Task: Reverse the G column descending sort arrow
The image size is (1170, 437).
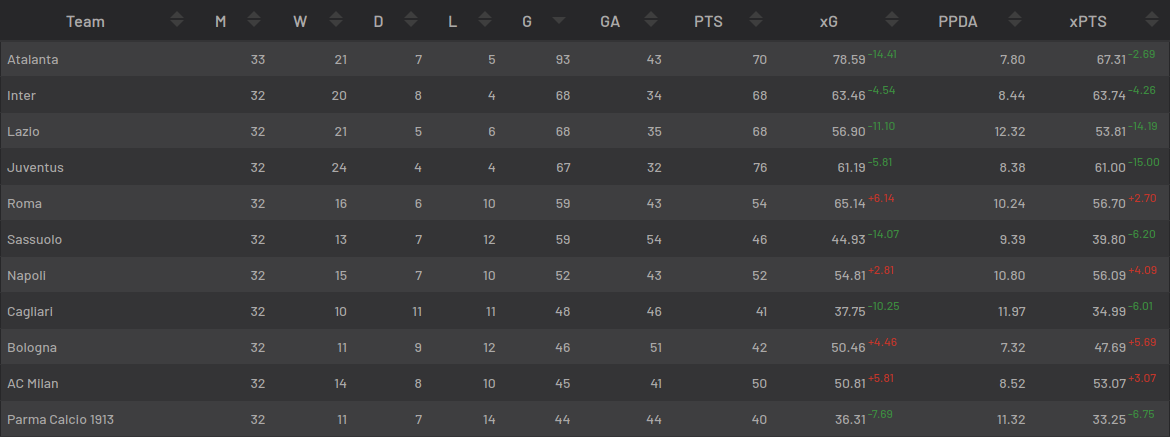Action: coord(559,21)
